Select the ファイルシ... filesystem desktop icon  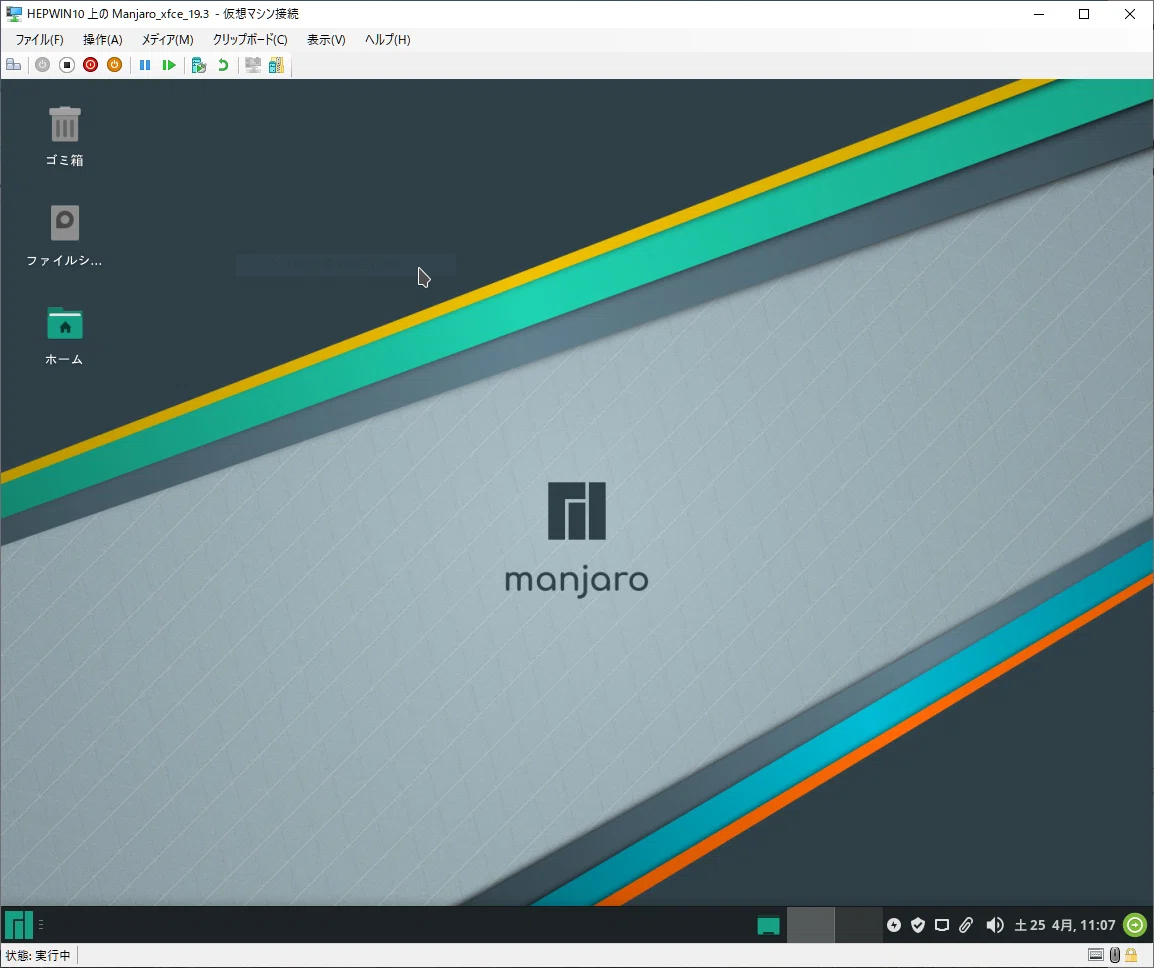point(65,236)
